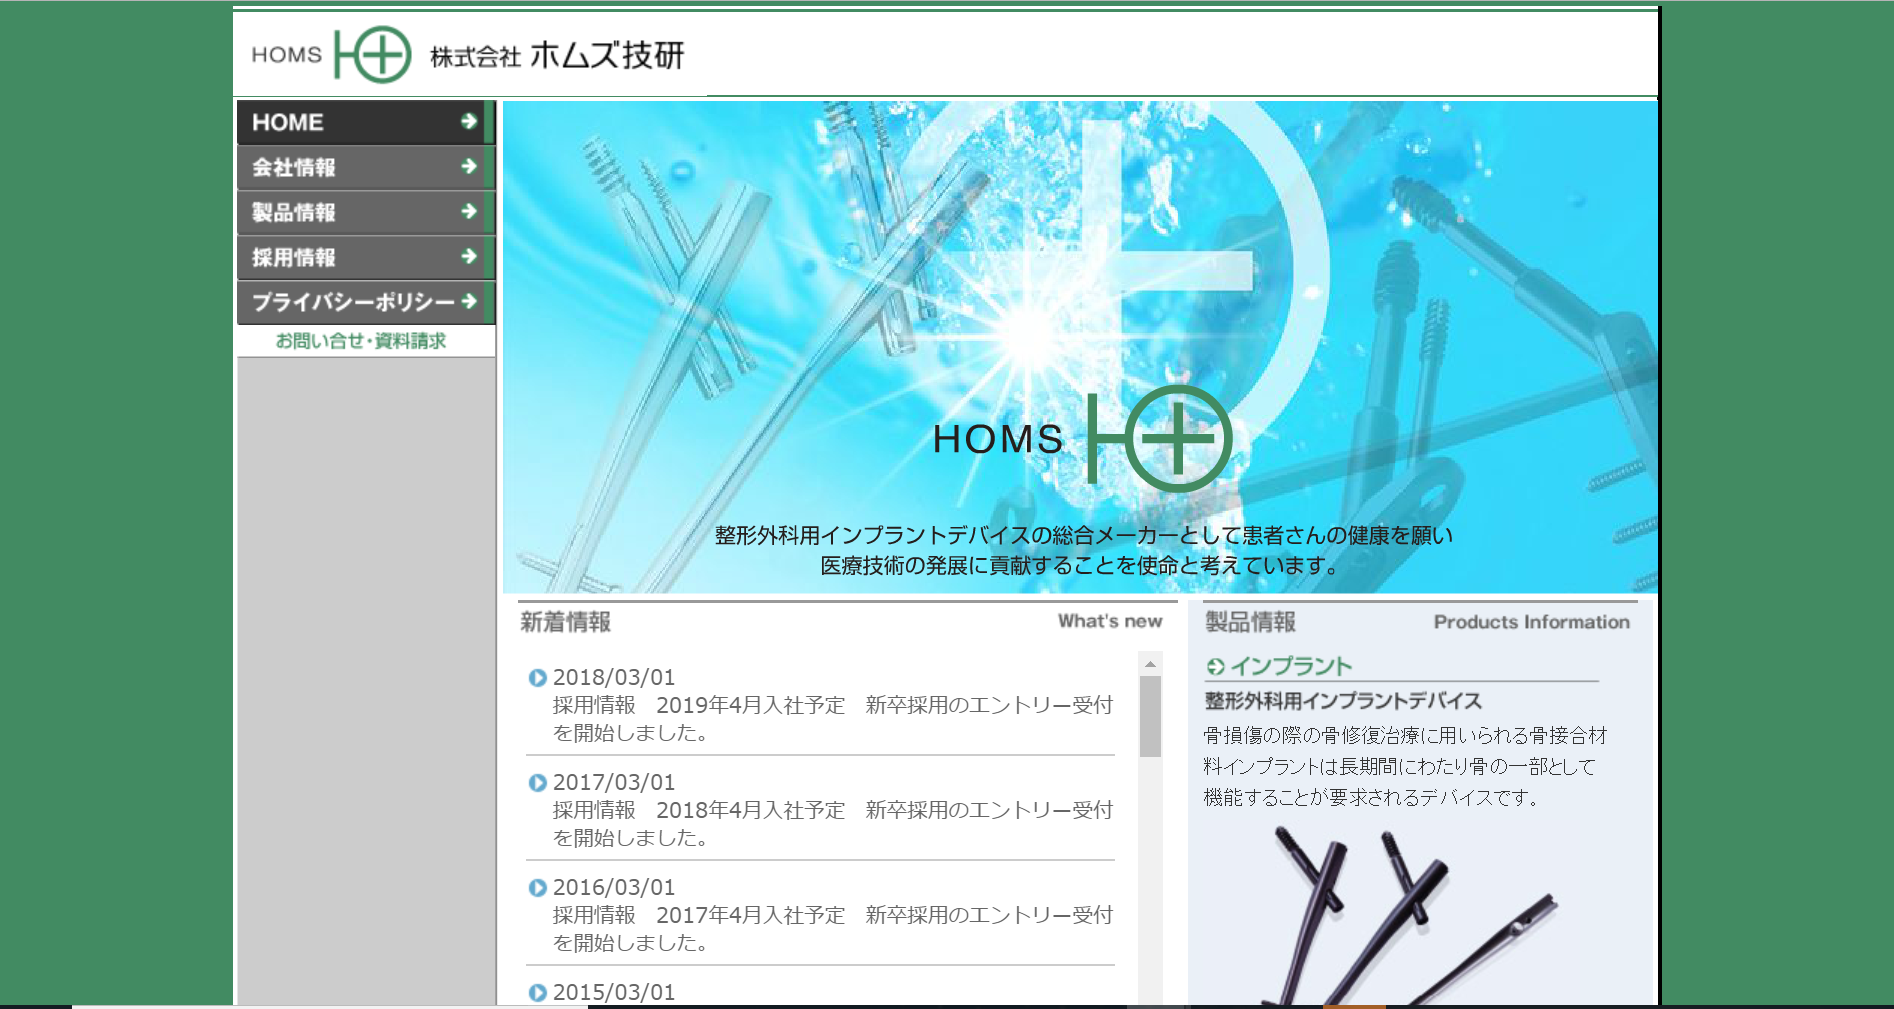Screen dimensions: 1894x1009
Task: Click the HOMS logo on the hero banner
Action: [x=1083, y=438]
